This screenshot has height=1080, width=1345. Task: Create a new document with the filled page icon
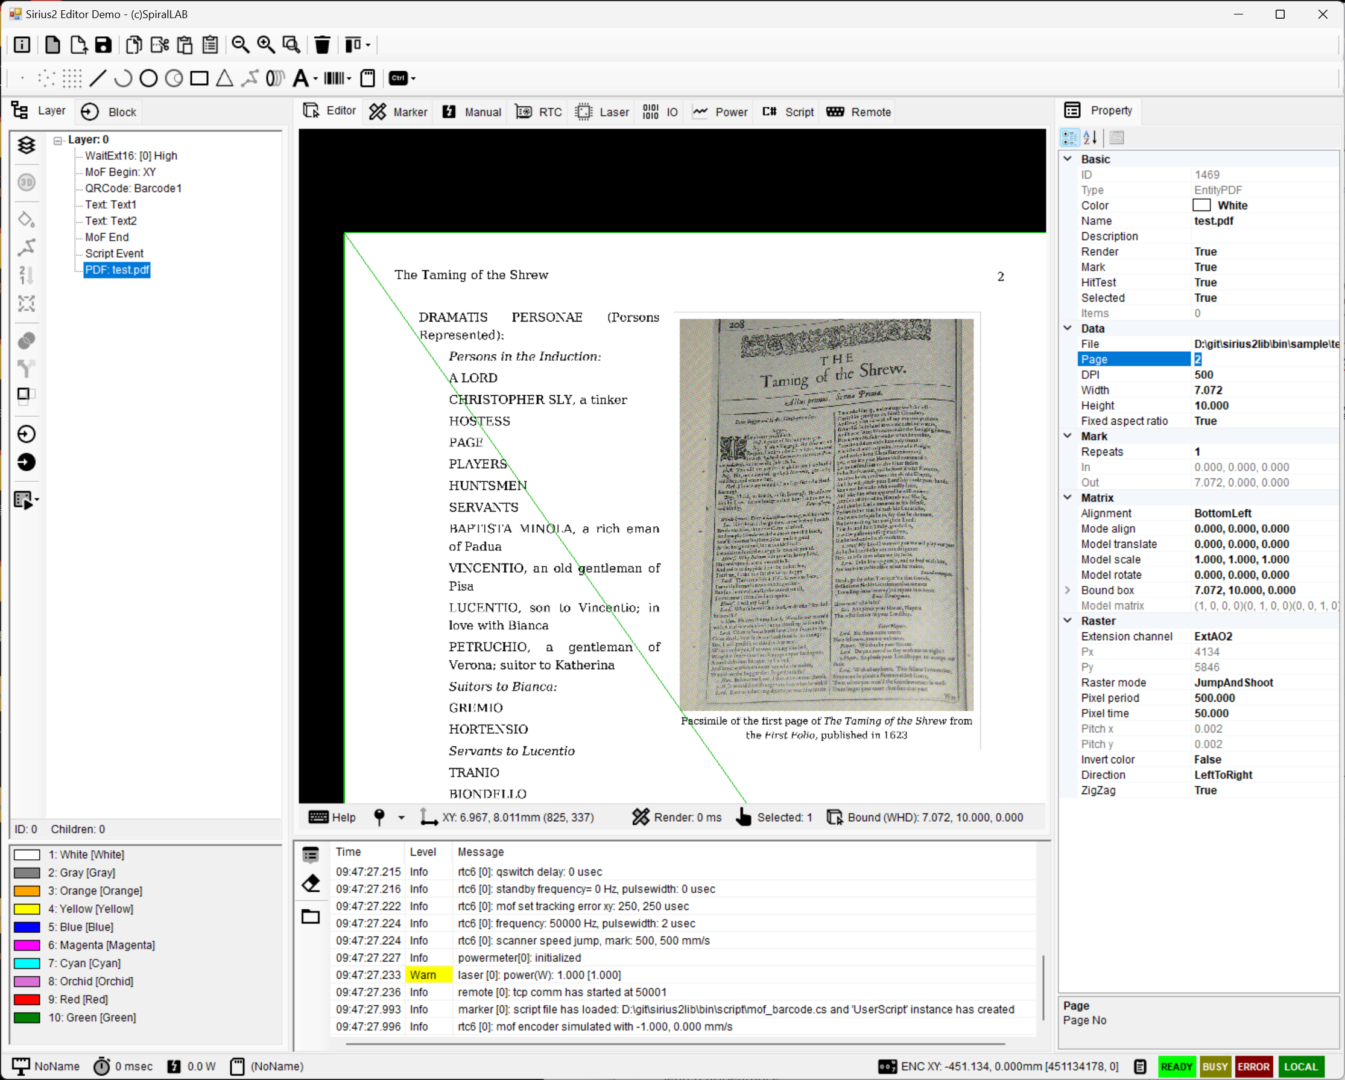point(52,45)
